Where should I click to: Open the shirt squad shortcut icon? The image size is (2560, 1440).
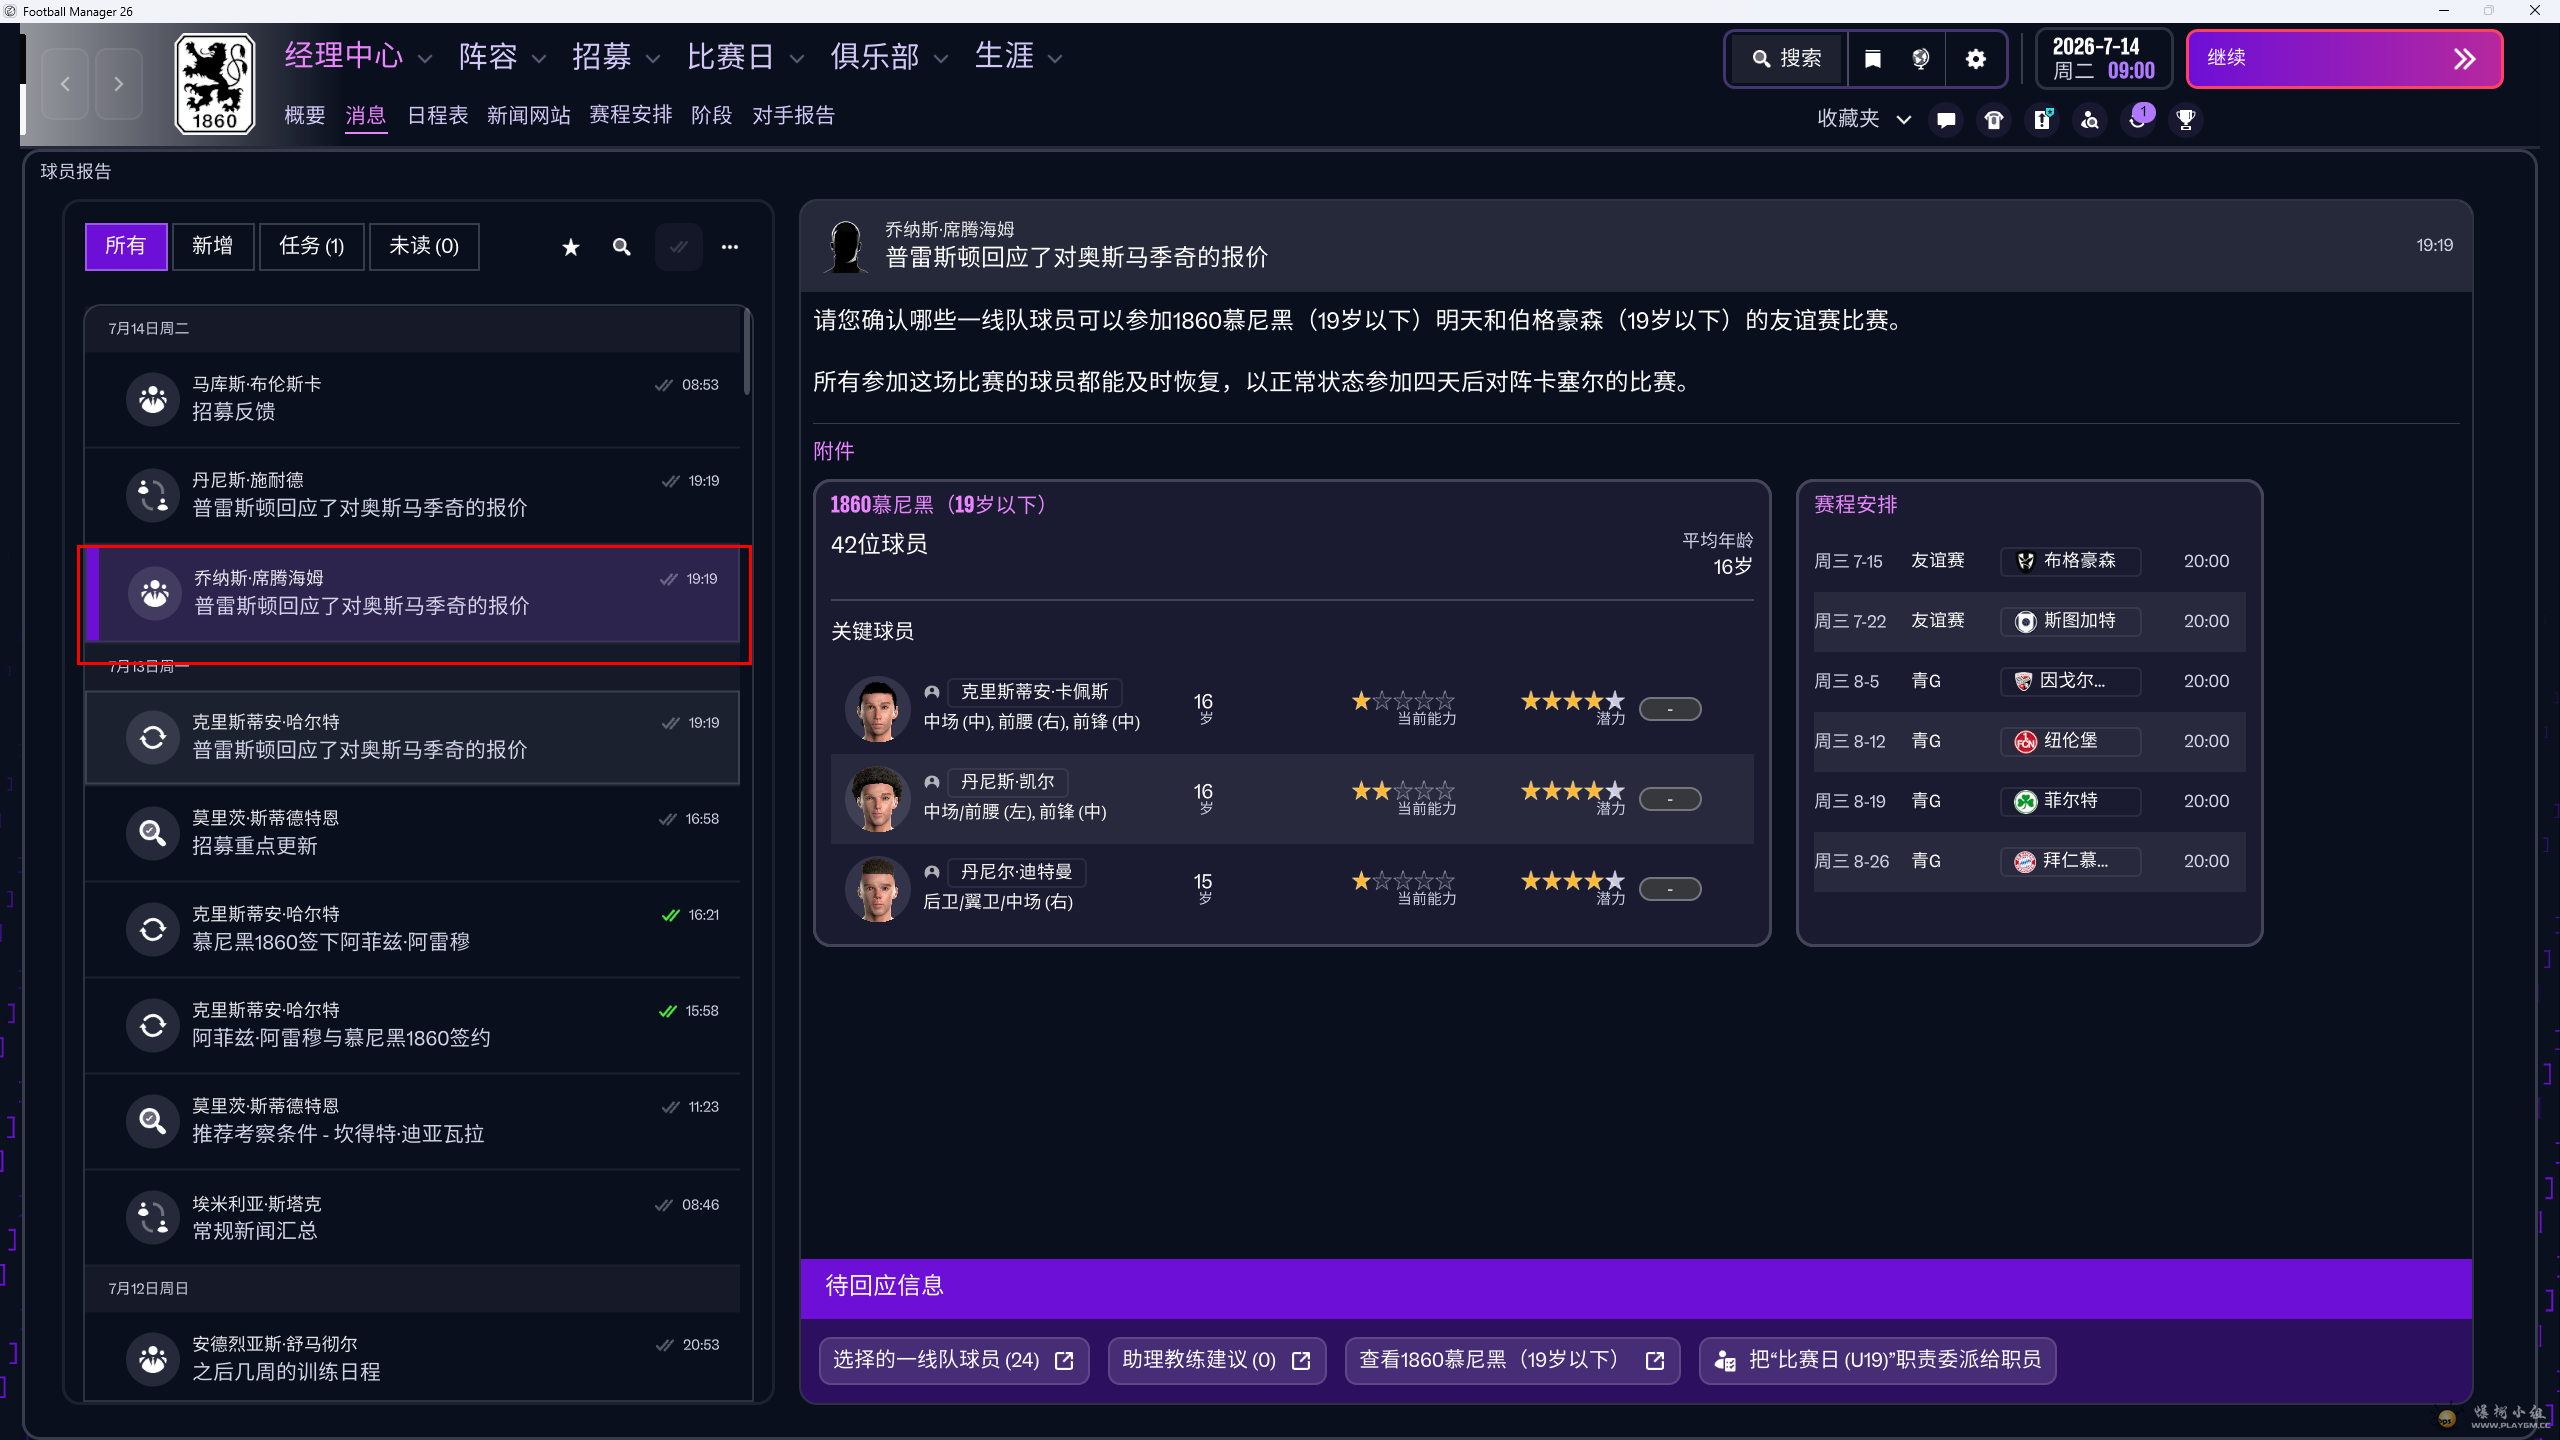1994,120
